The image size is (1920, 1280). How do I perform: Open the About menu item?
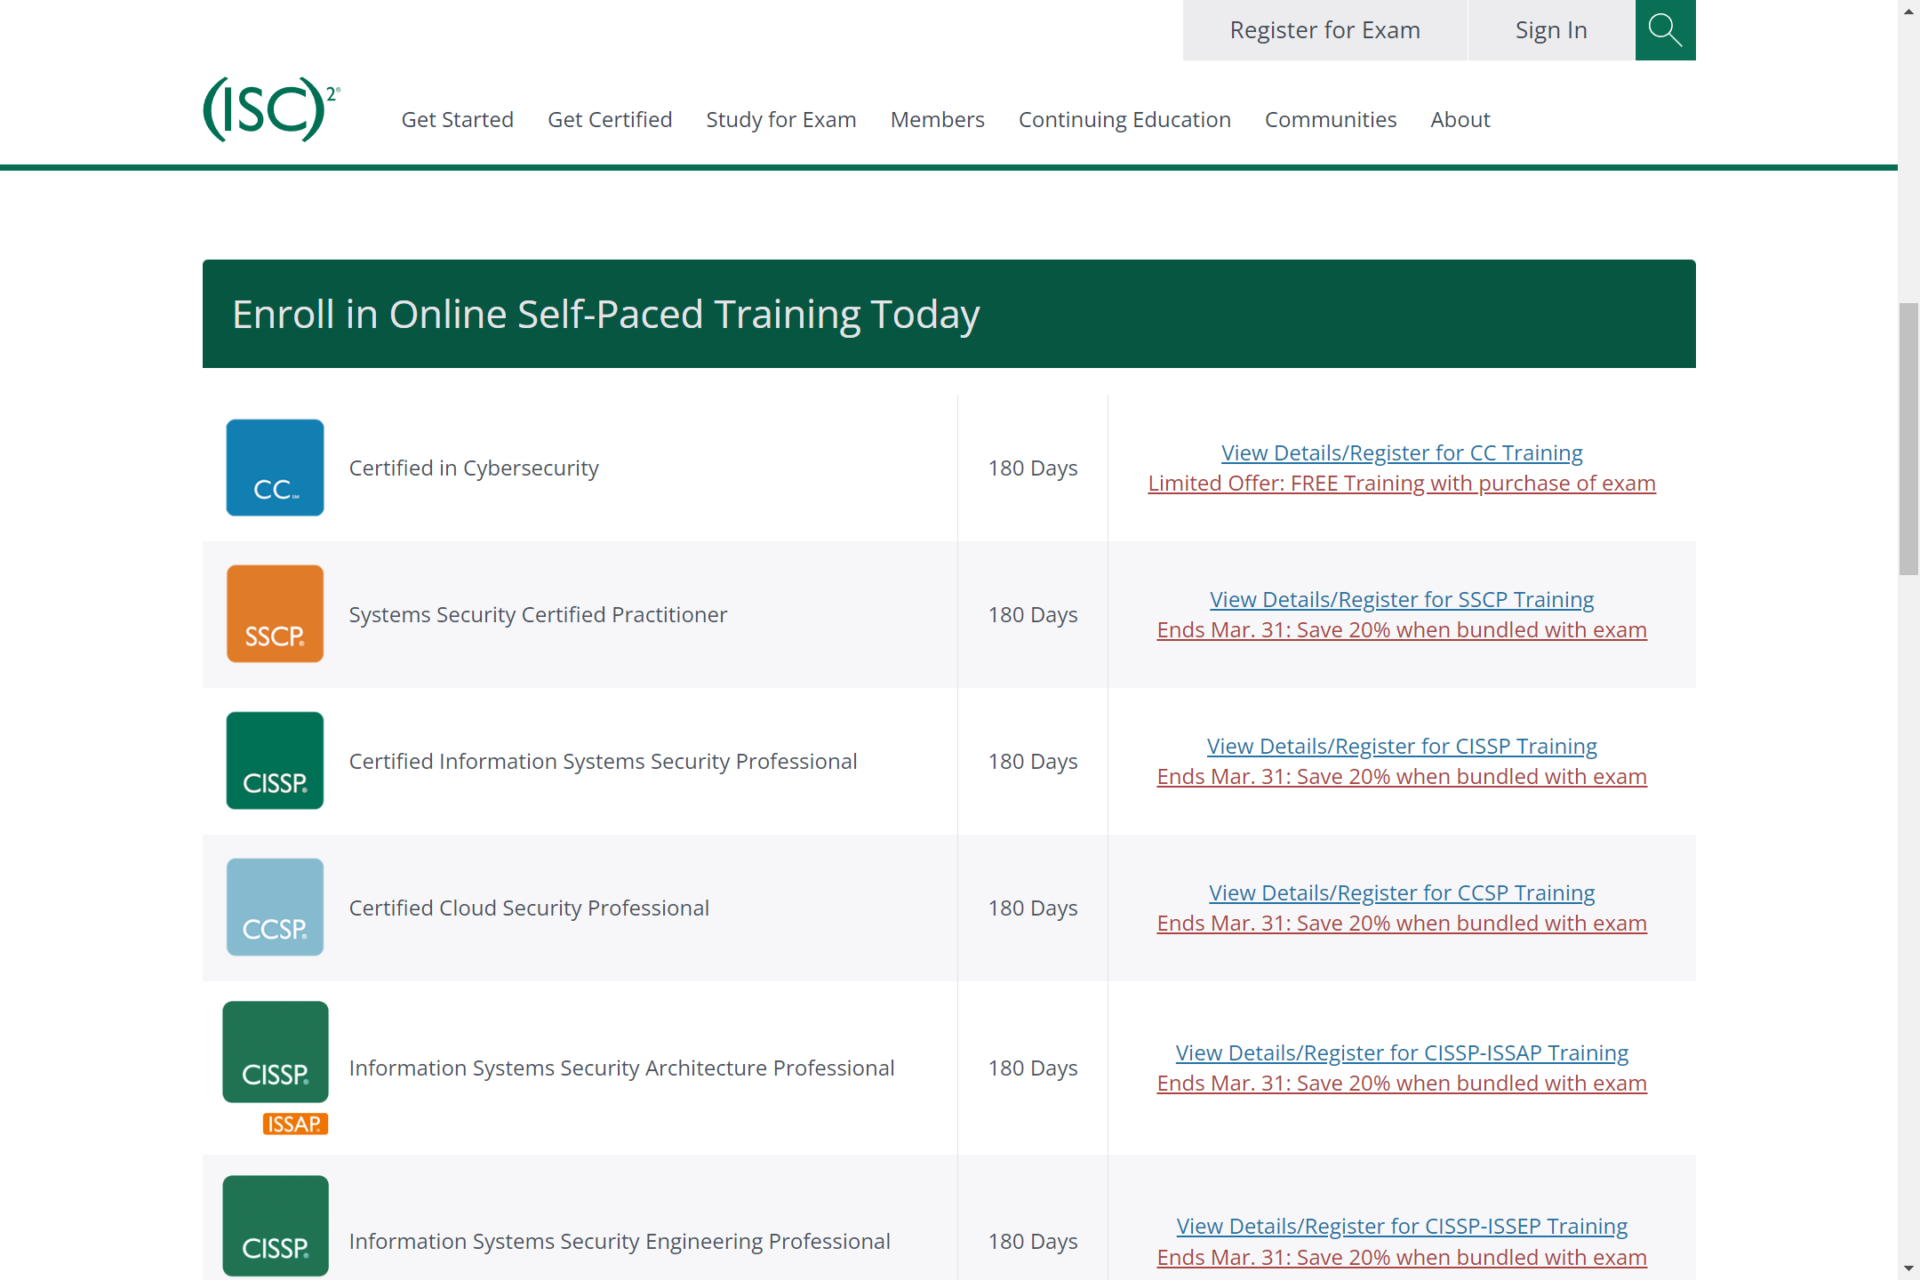click(1459, 119)
